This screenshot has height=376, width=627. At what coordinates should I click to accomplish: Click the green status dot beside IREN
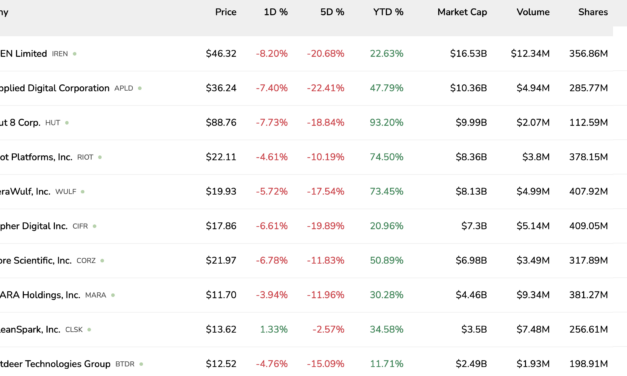pos(74,54)
